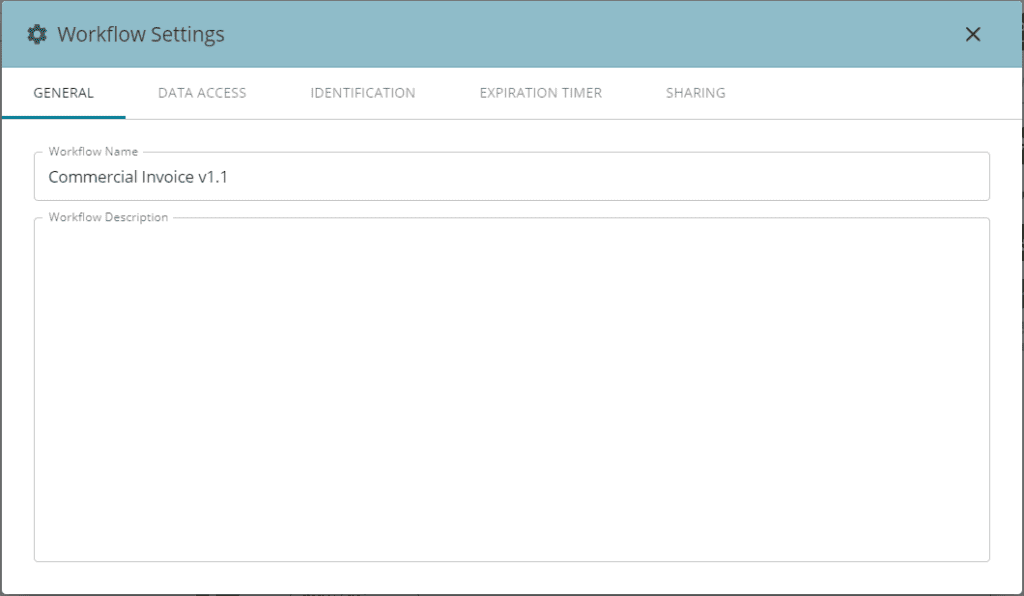The width and height of the screenshot is (1024, 596).
Task: Click the dialog title Workflow Settings
Action: tap(141, 33)
